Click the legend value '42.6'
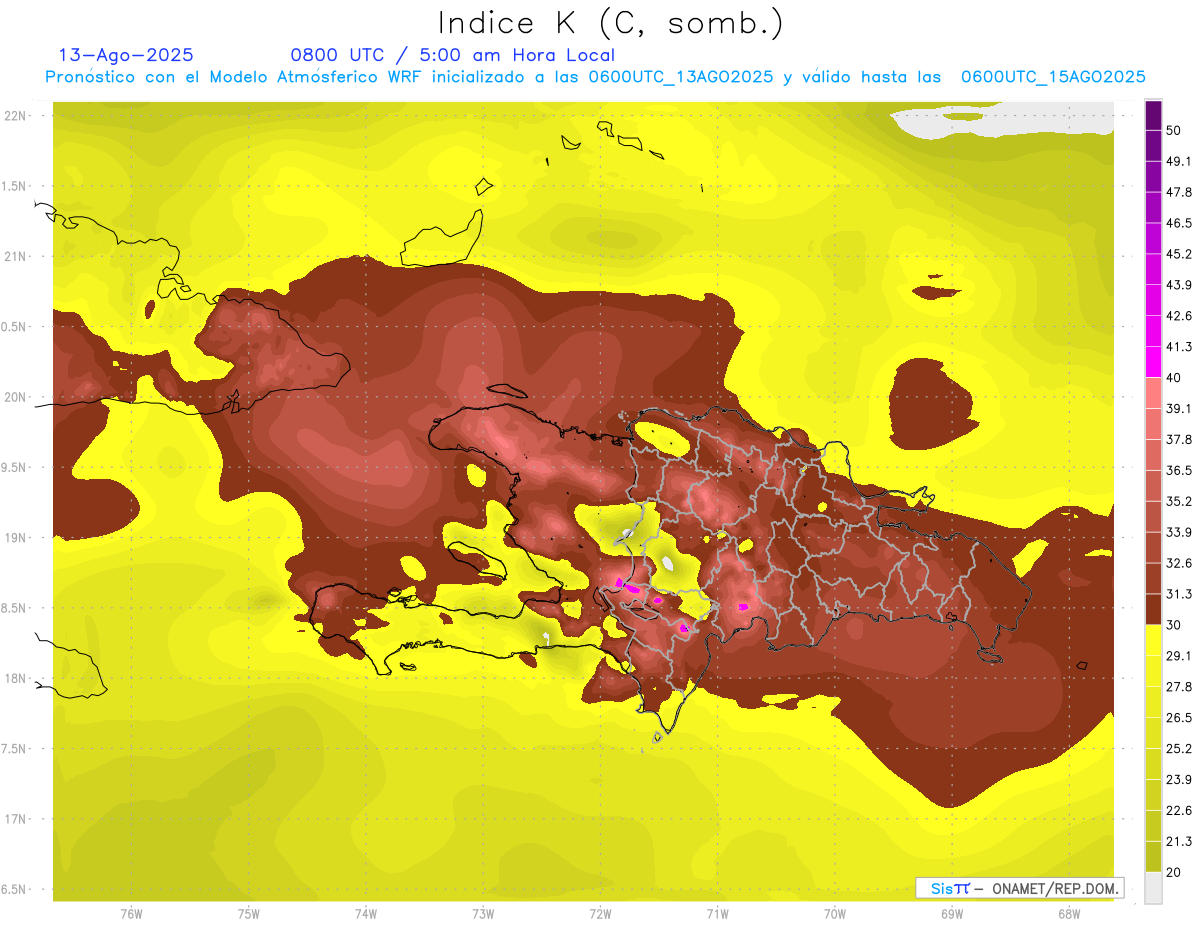The height and width of the screenshot is (927, 1200). tap(1179, 316)
